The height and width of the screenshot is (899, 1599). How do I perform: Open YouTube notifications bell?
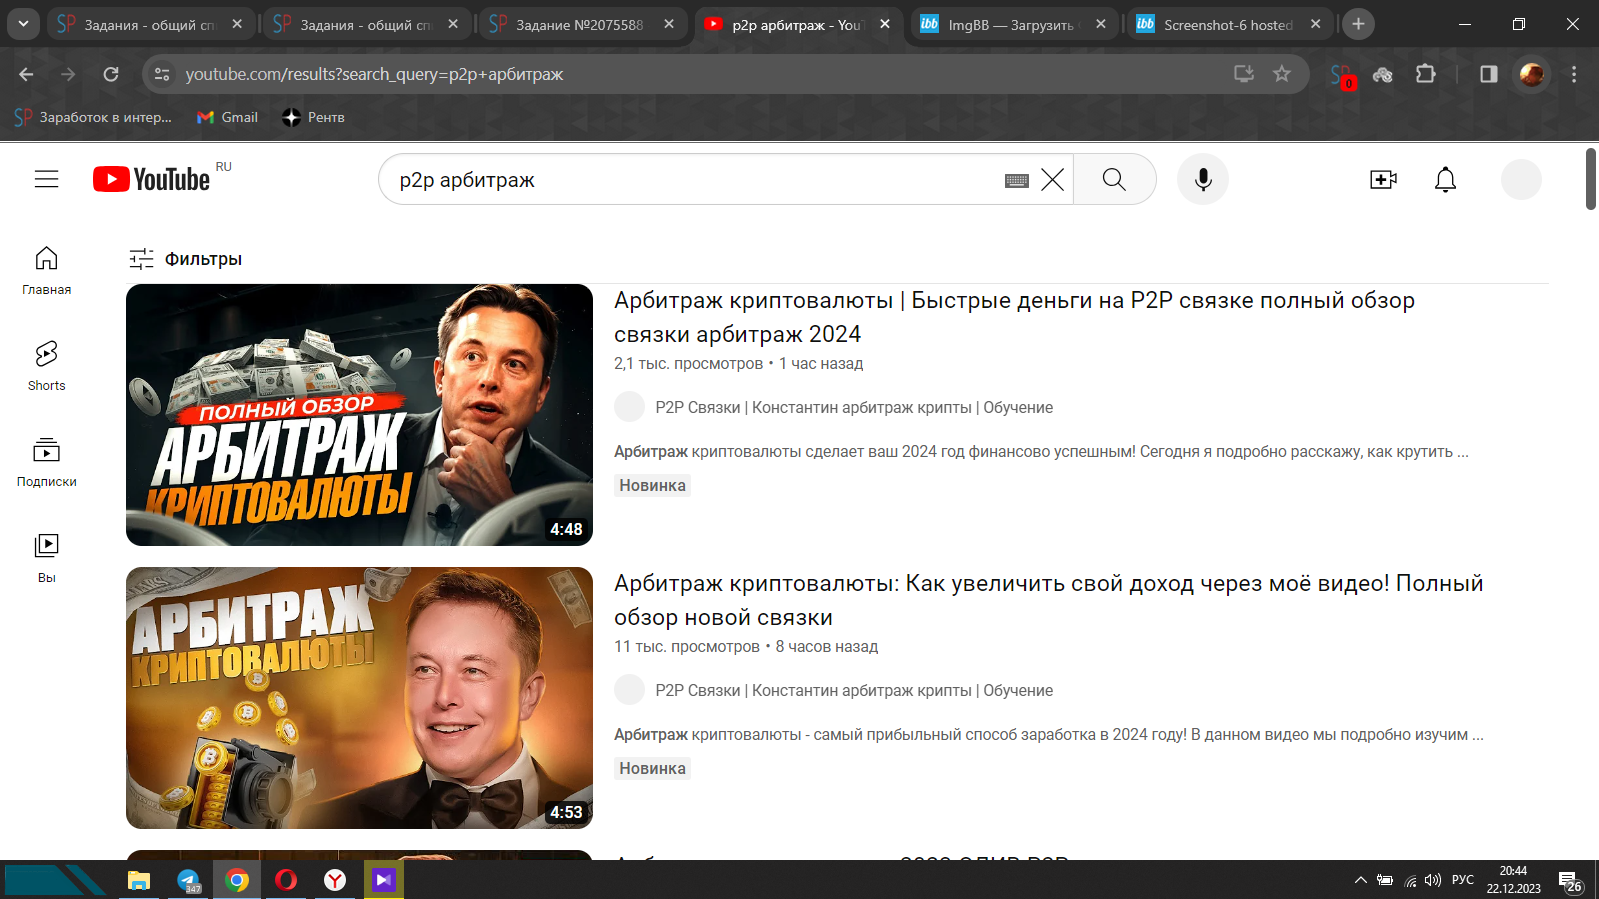point(1445,179)
